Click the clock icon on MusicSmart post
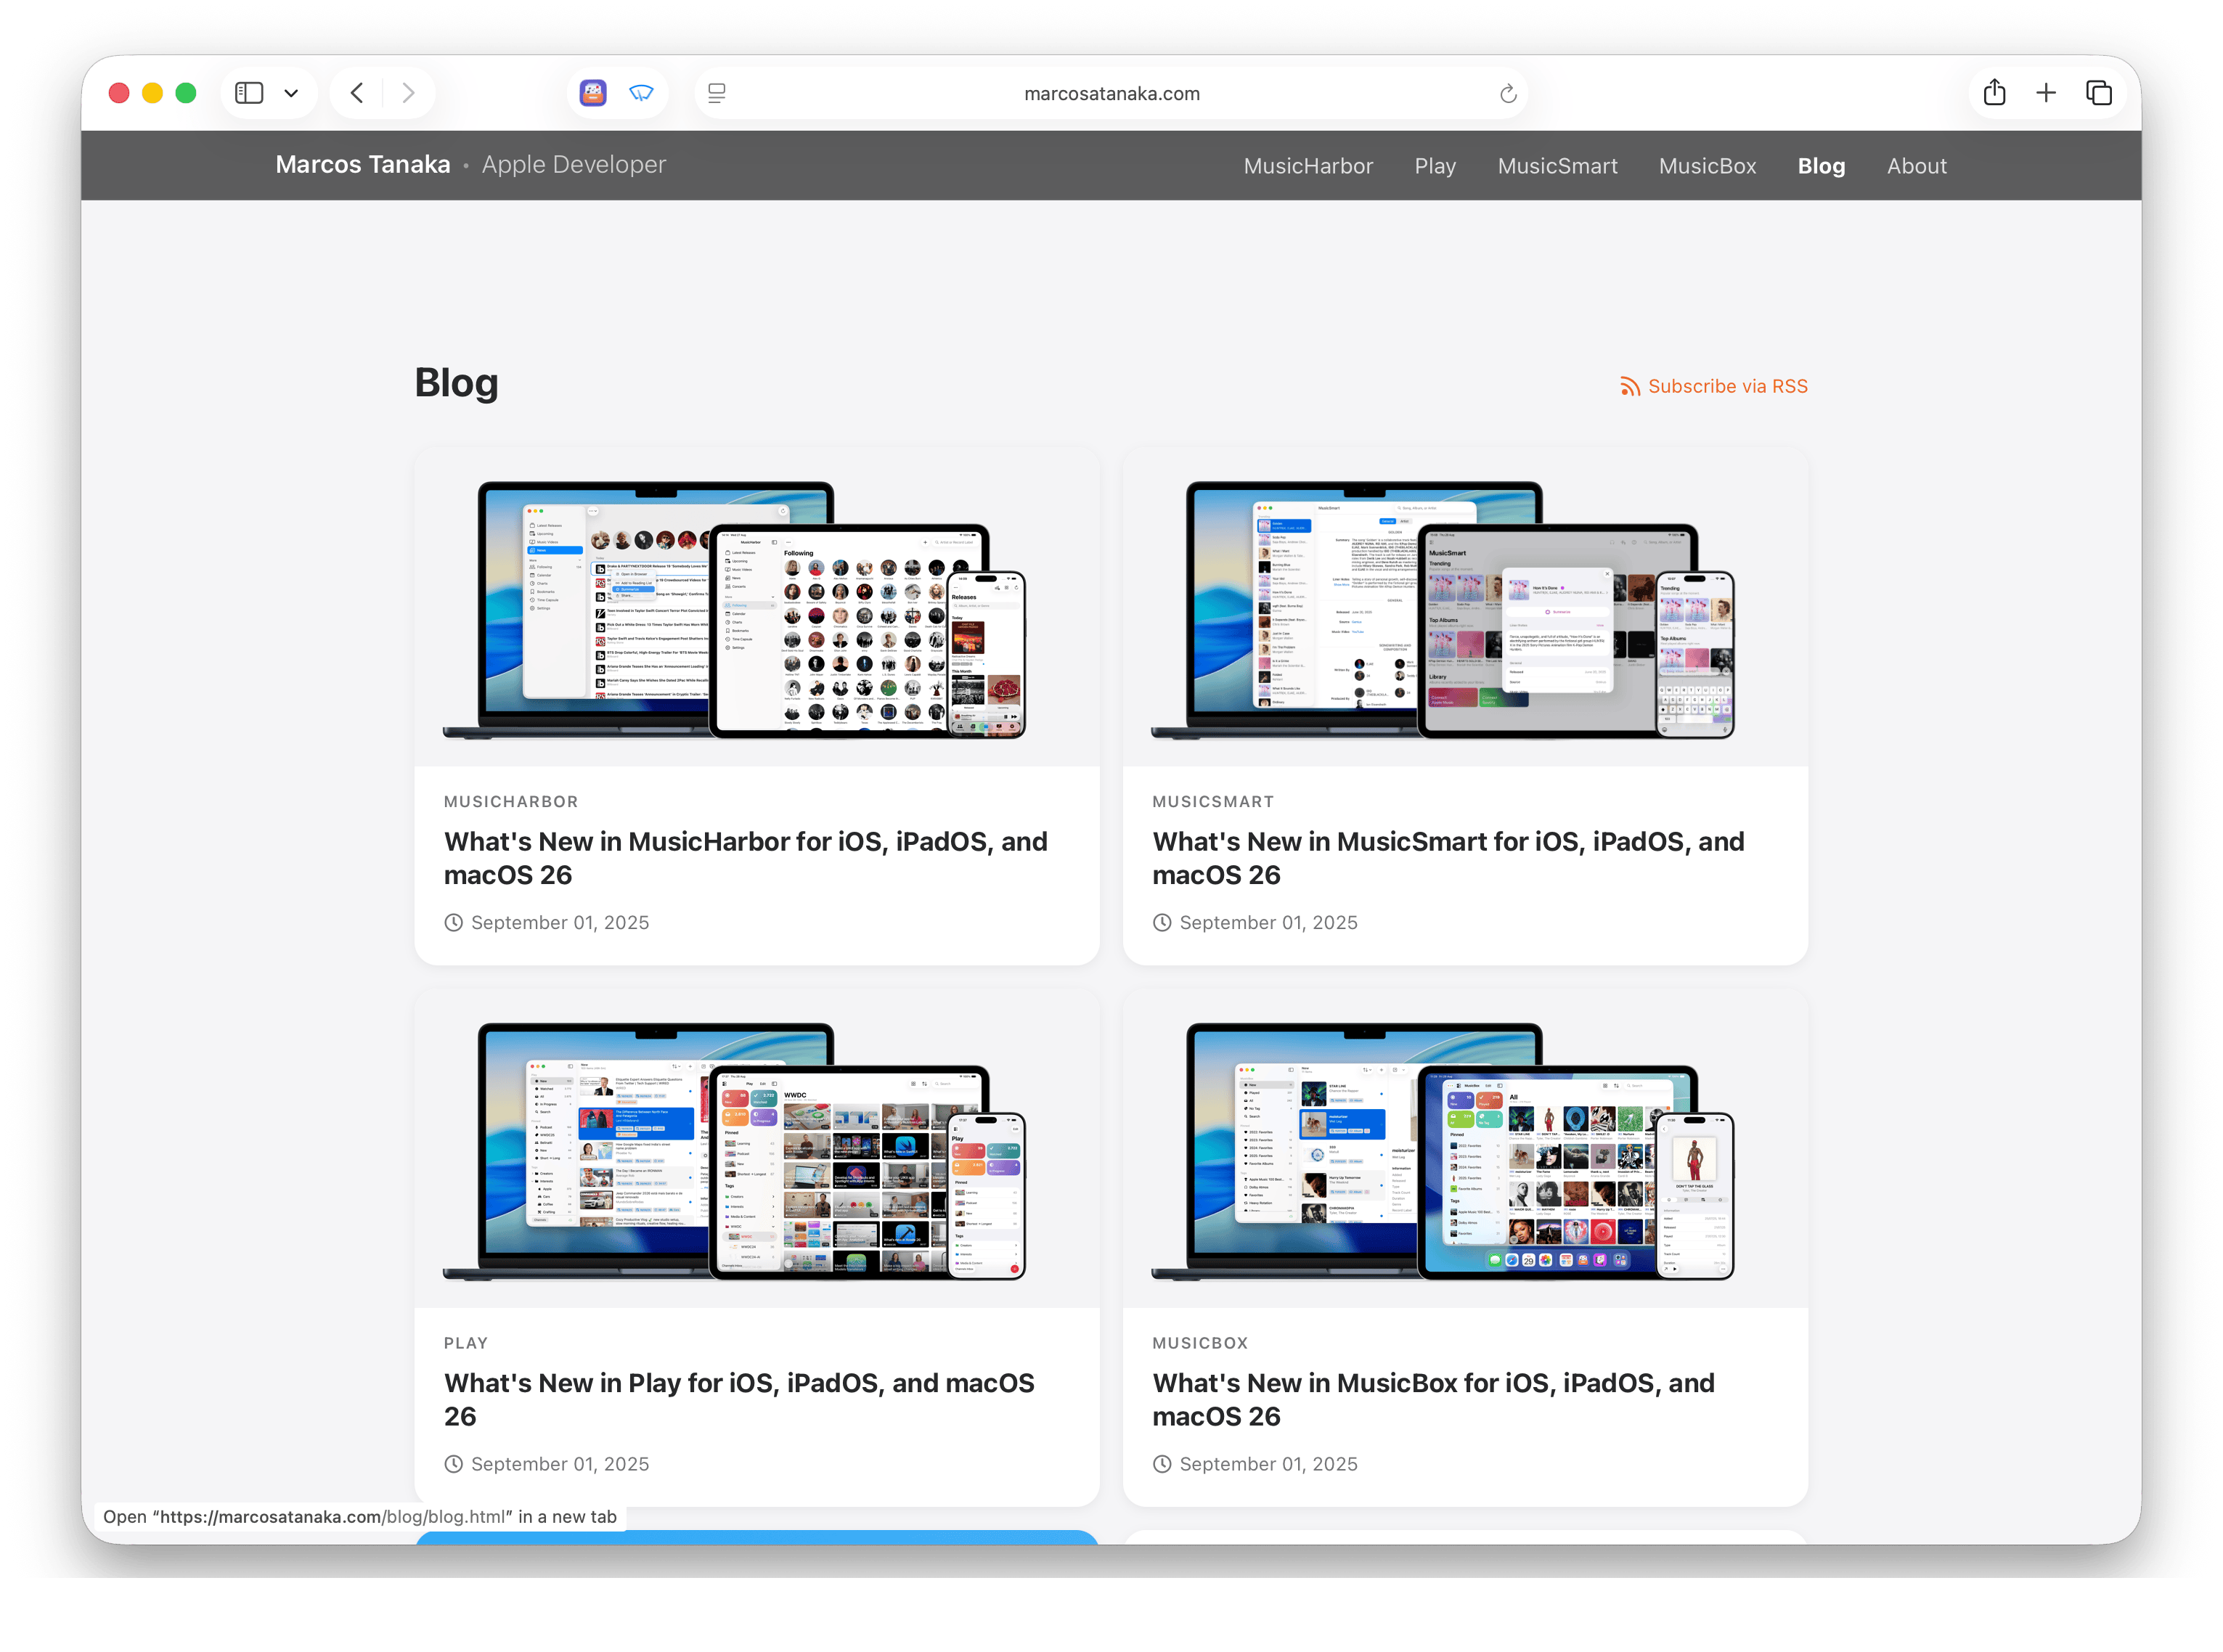The image size is (2223, 1652). coord(1162,923)
